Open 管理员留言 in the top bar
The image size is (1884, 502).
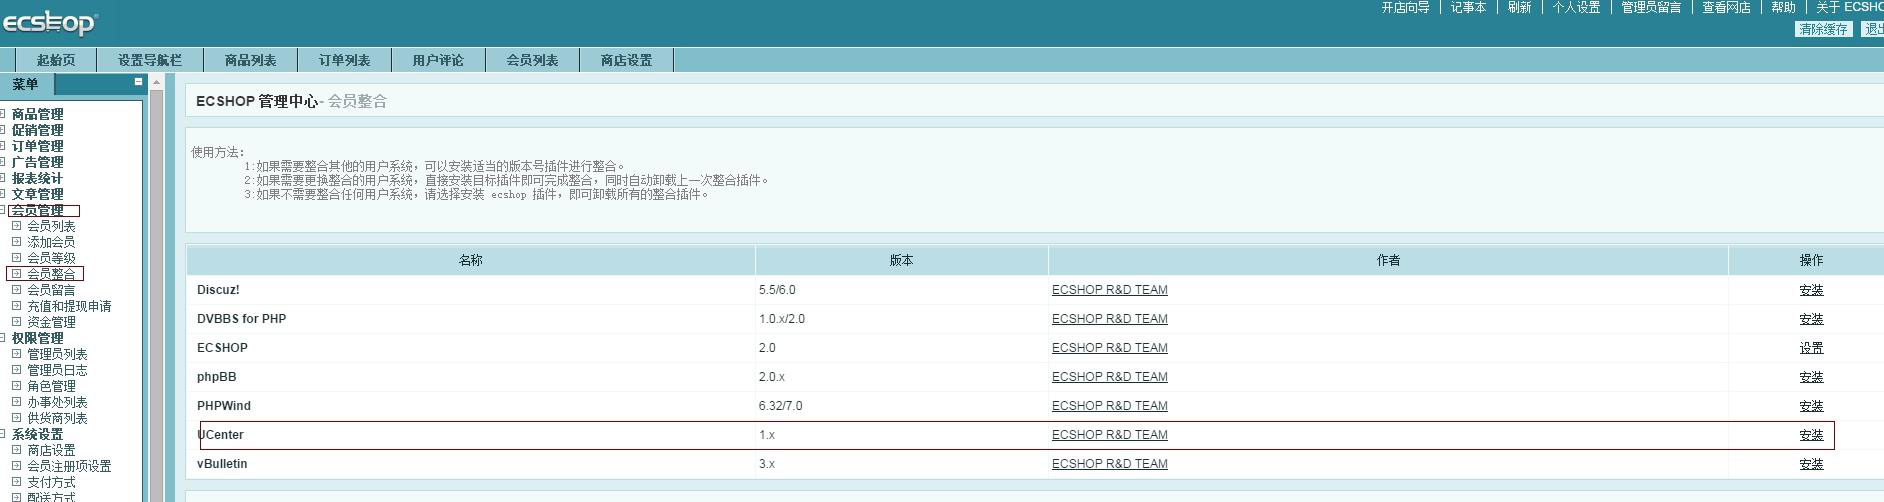(x=1651, y=7)
